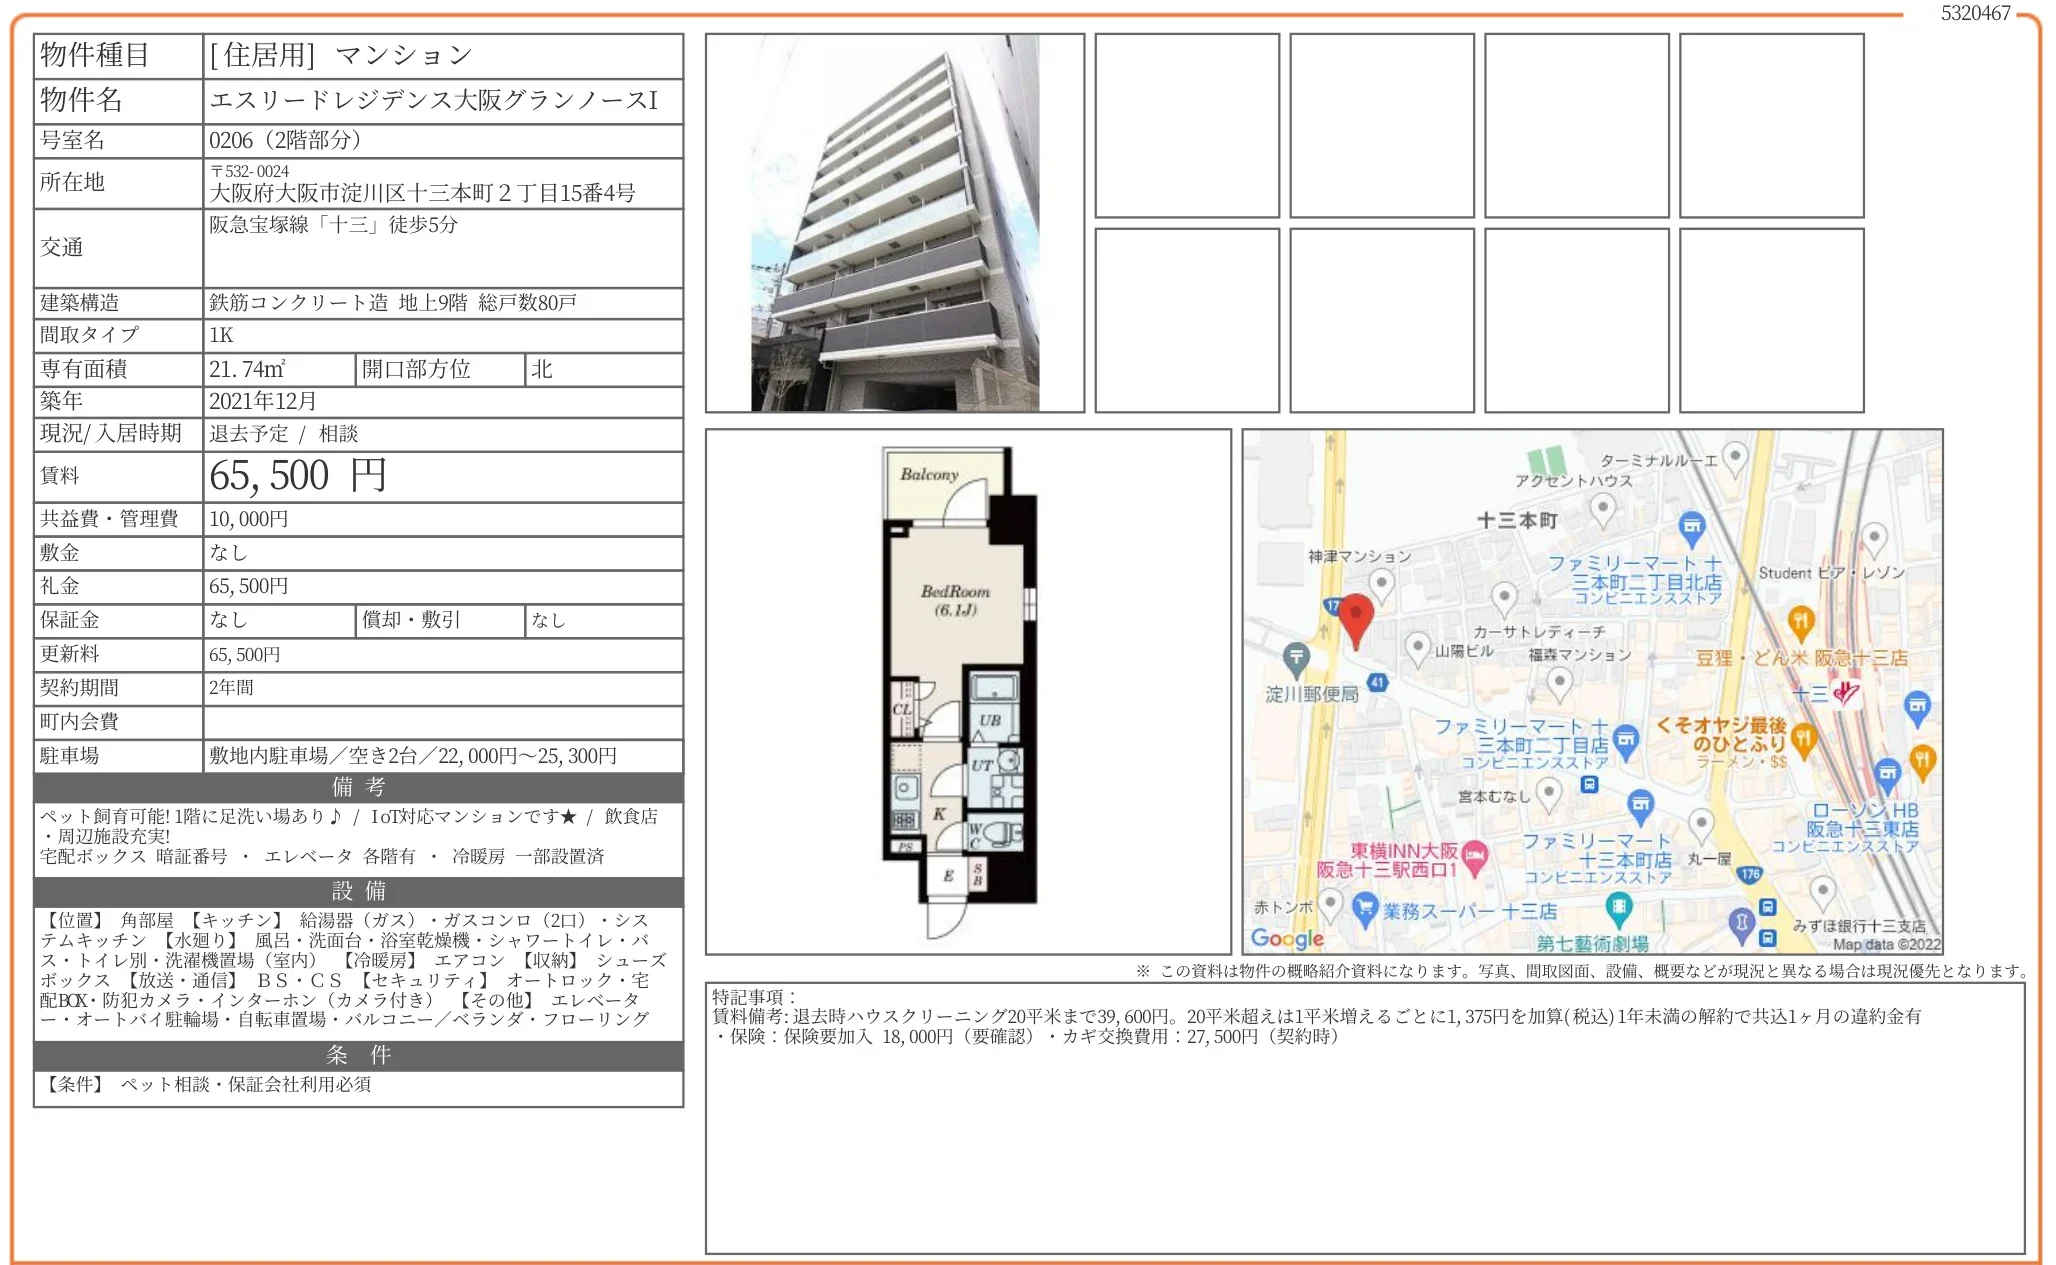The image size is (2056, 1265).
Task: Click the 山陽ビル gray map pin
Action: tap(1417, 646)
